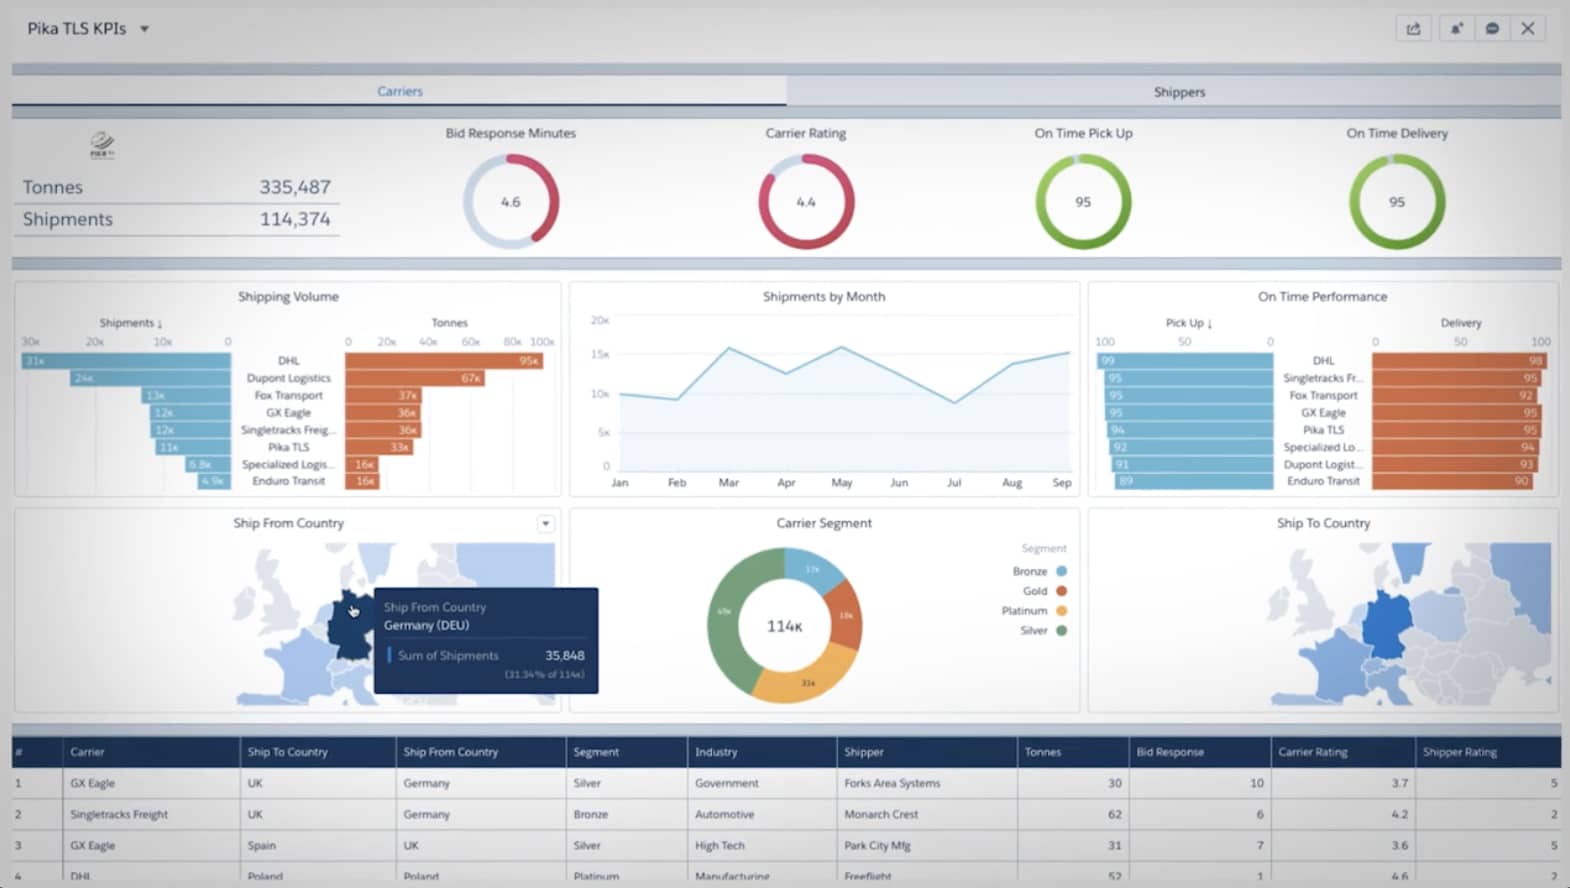Switch to the Shippers tab
The image size is (1570, 888).
1179,92
